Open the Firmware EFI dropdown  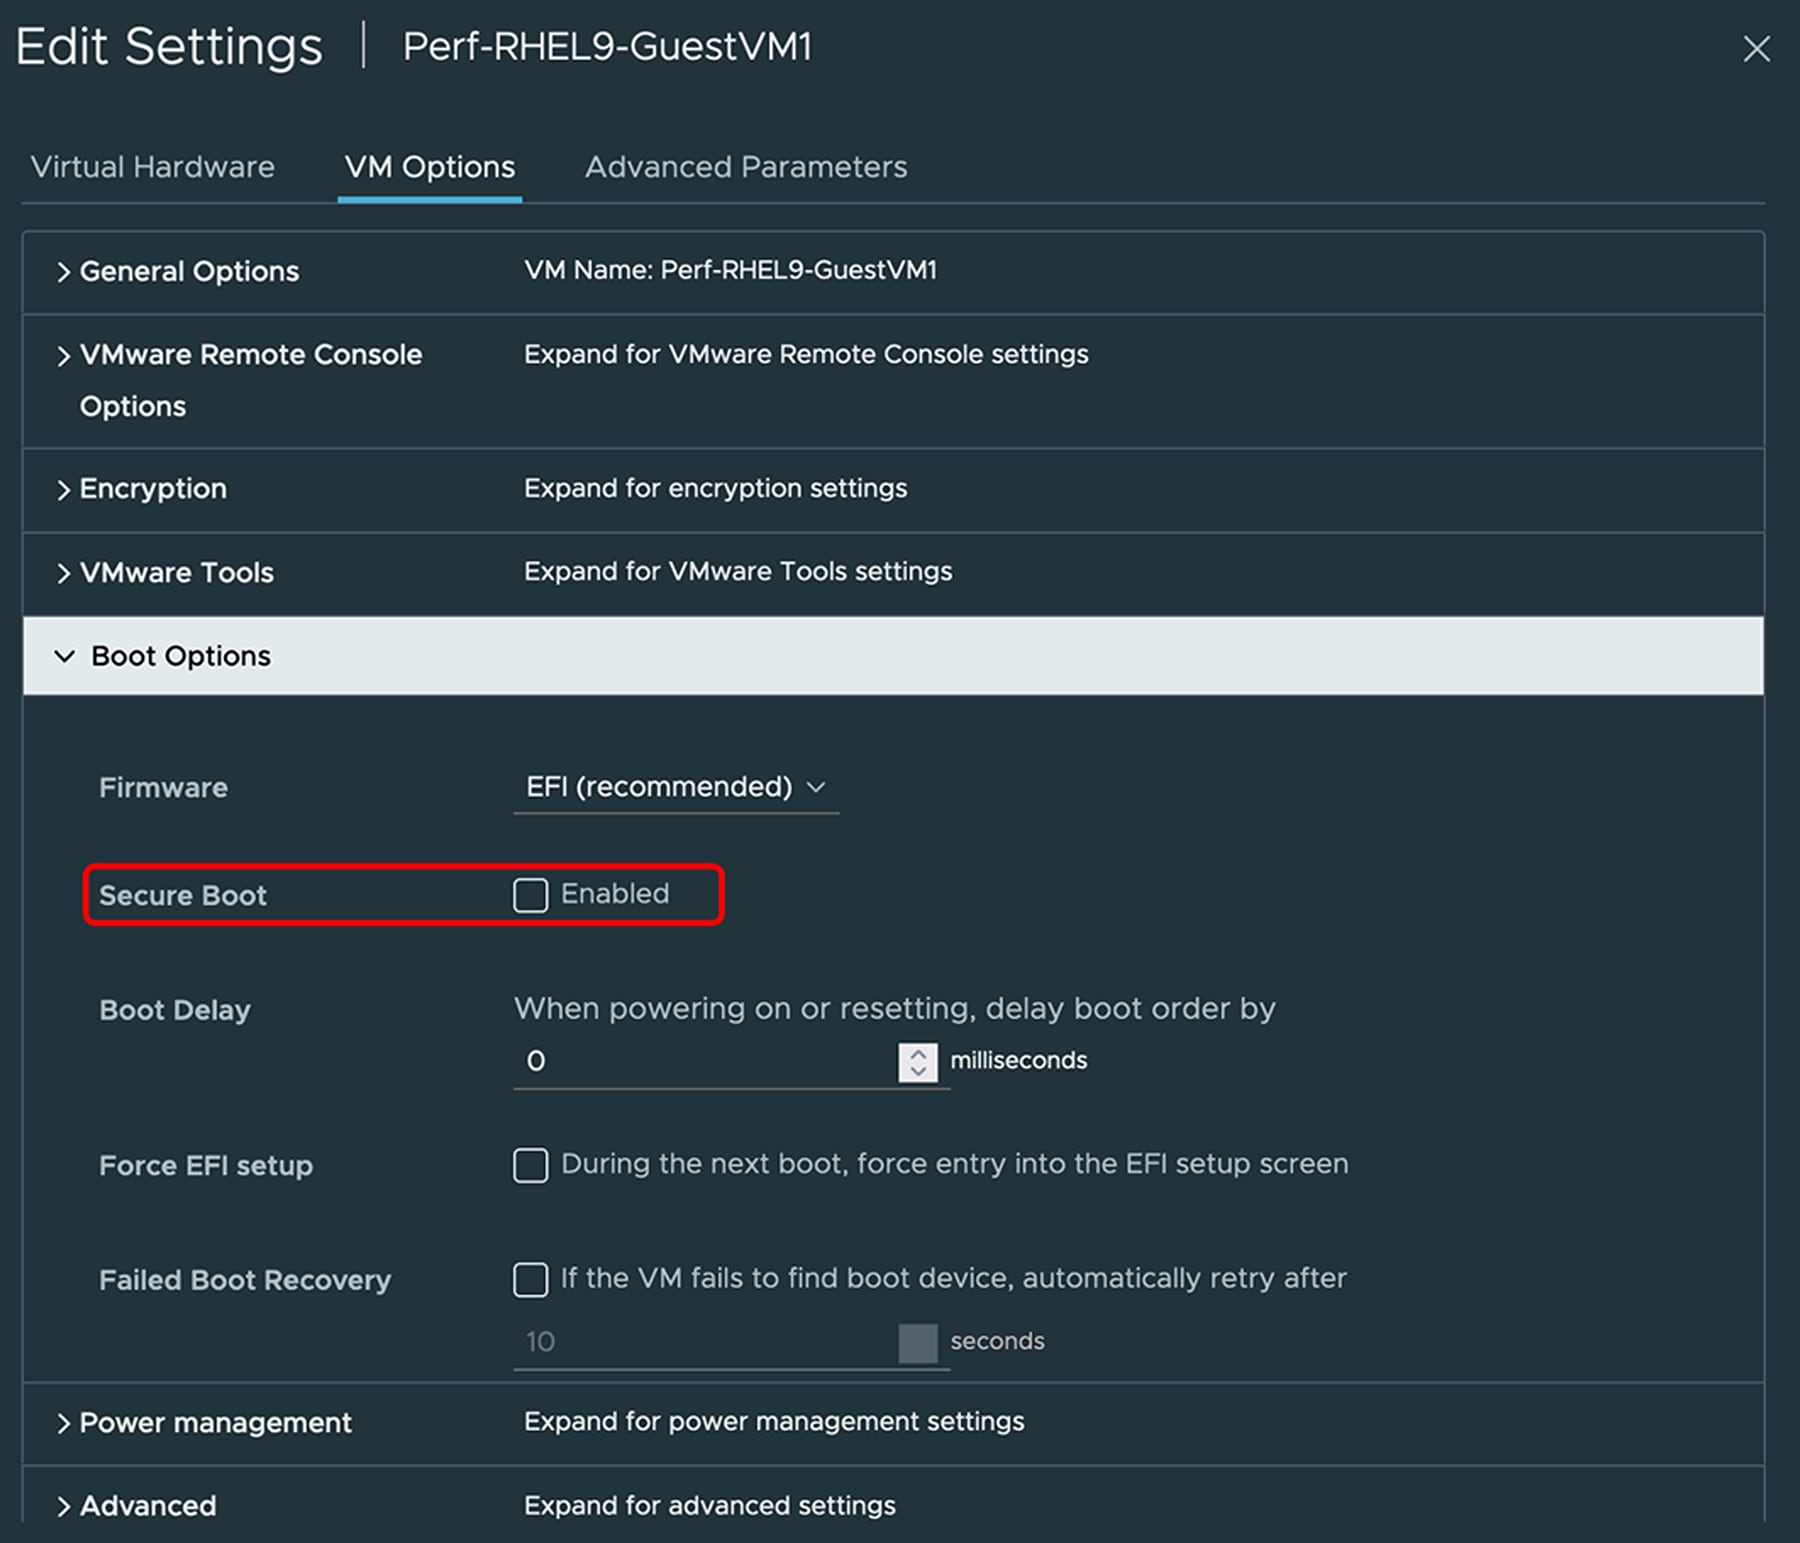tap(676, 787)
